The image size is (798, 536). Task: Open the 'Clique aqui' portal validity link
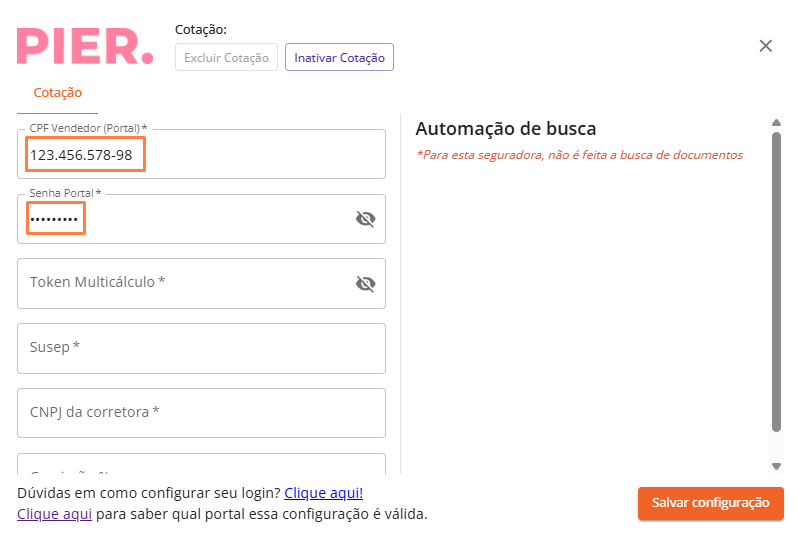point(54,514)
